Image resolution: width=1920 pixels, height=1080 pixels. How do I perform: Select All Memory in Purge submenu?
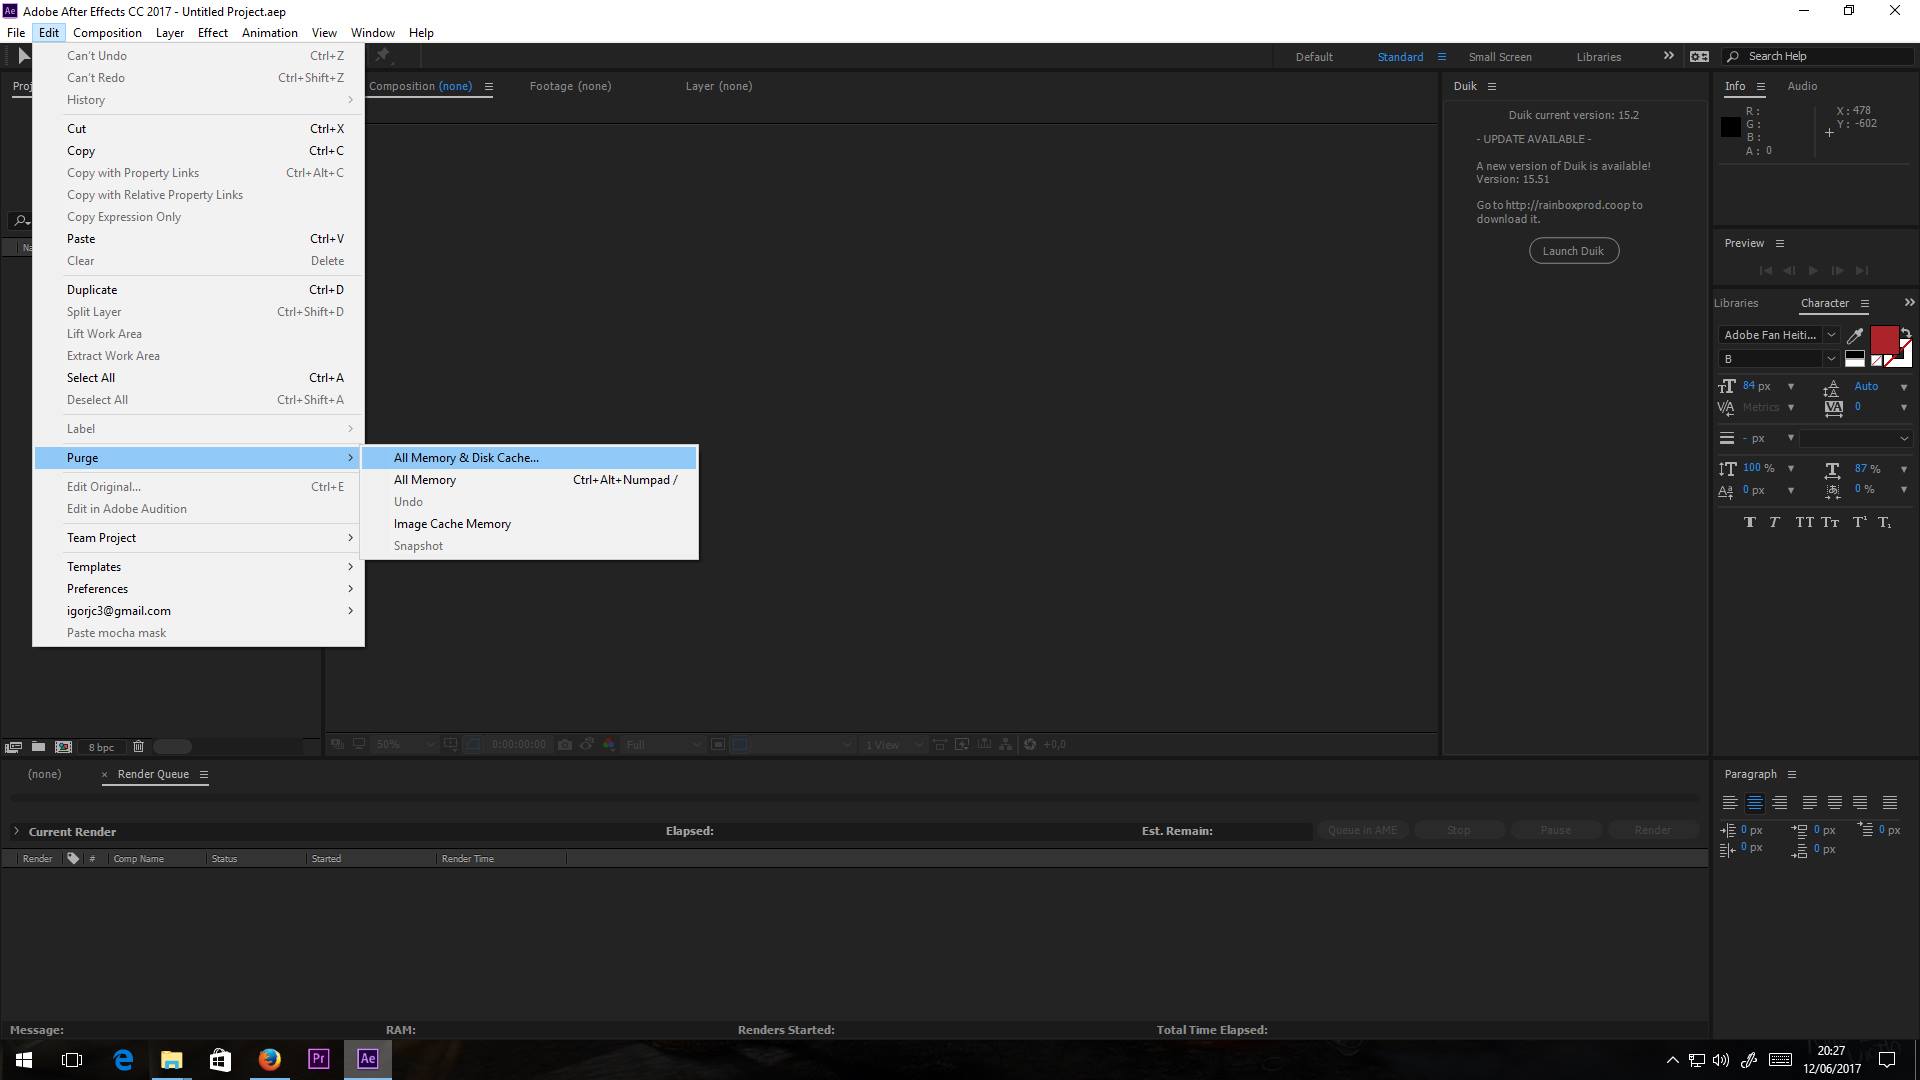point(529,480)
